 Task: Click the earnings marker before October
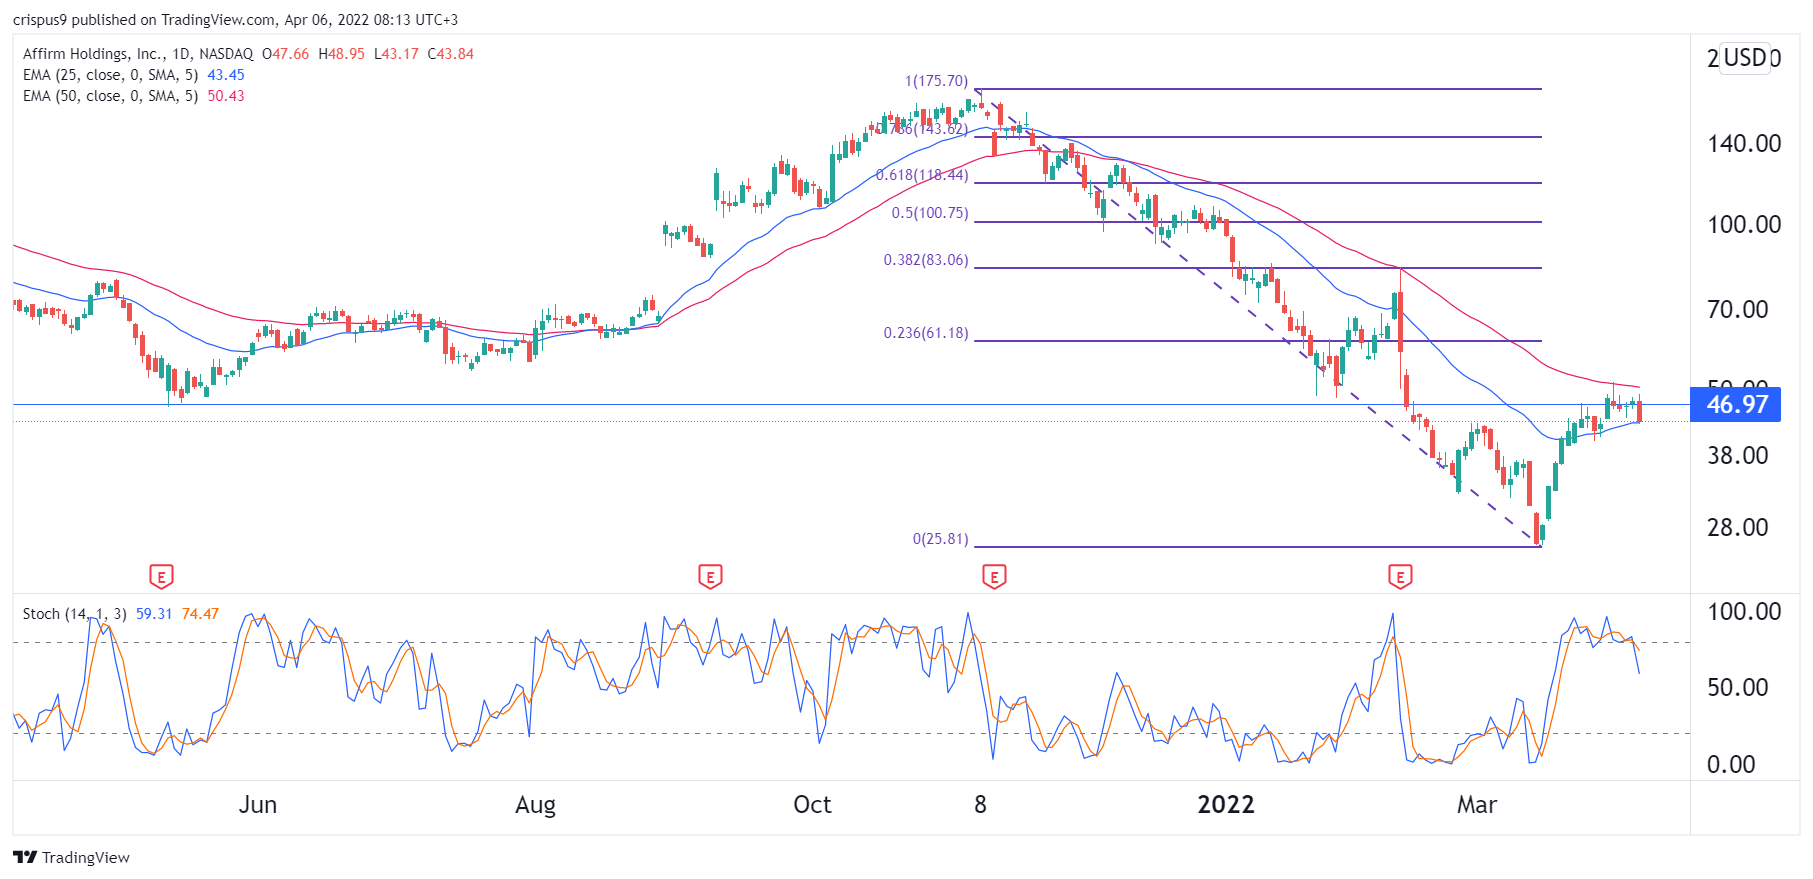(x=710, y=576)
